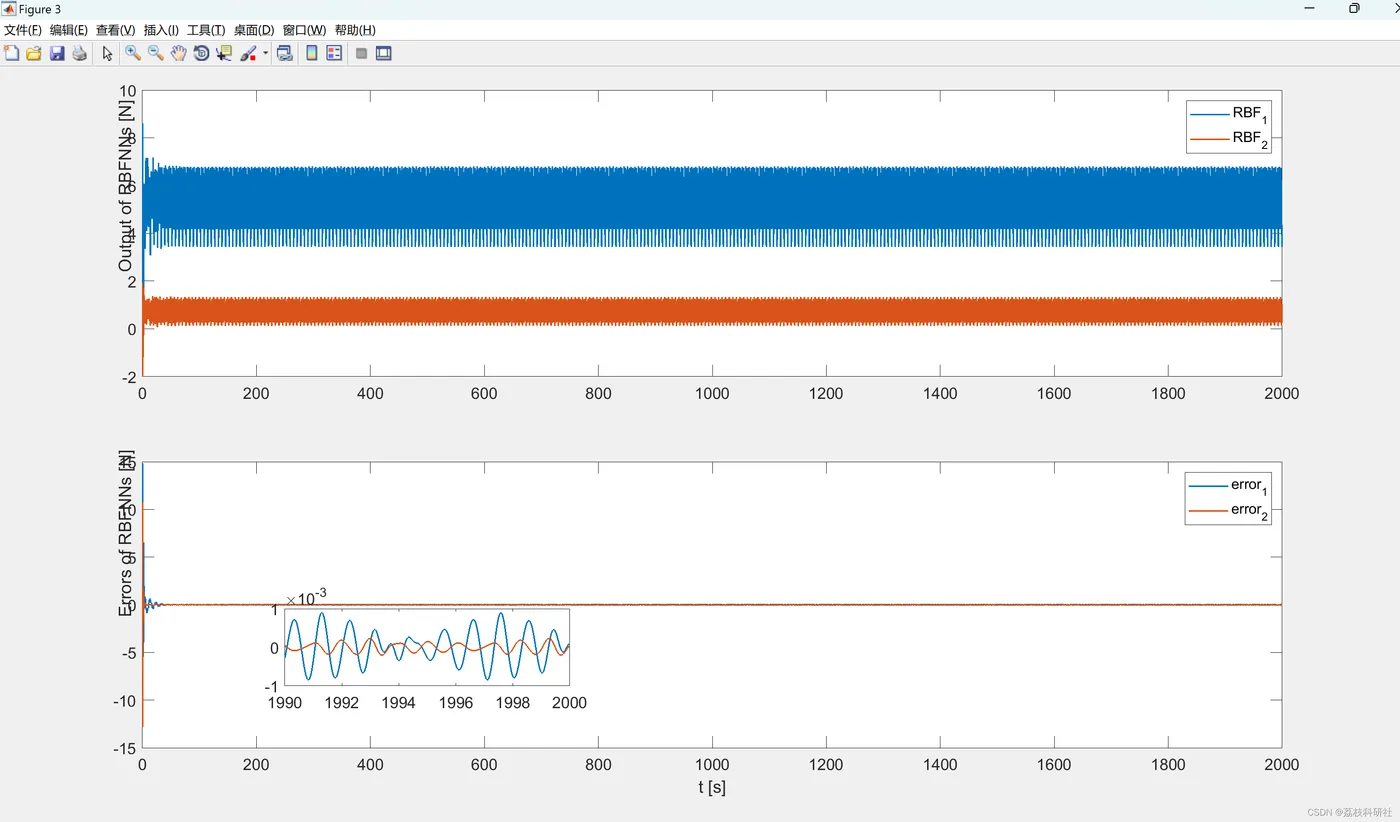The height and width of the screenshot is (822, 1400).
Task: Click the ×10⁻³ exponent label on inset
Action: [x=306, y=598]
